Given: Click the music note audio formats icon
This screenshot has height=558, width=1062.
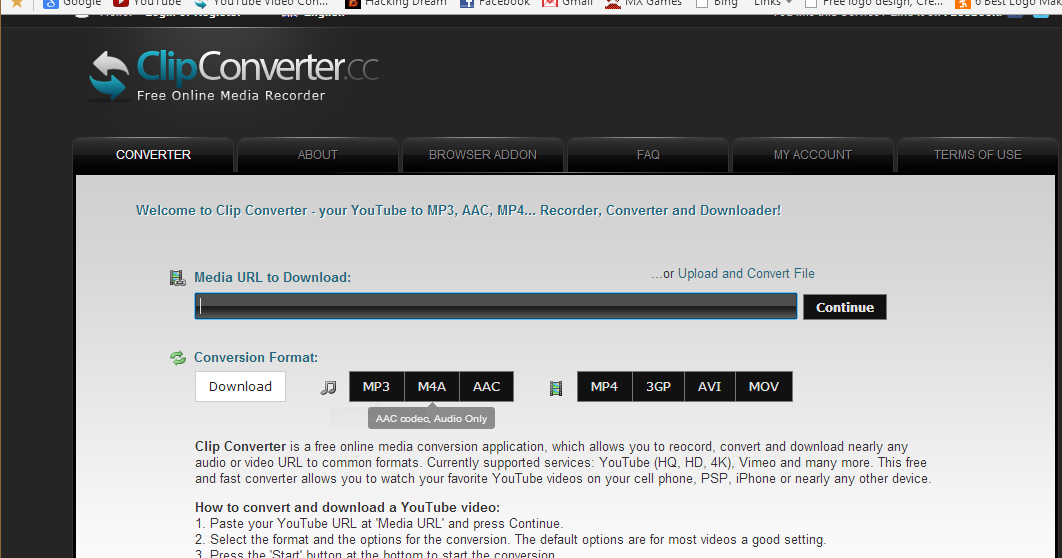Looking at the screenshot, I should (x=328, y=387).
